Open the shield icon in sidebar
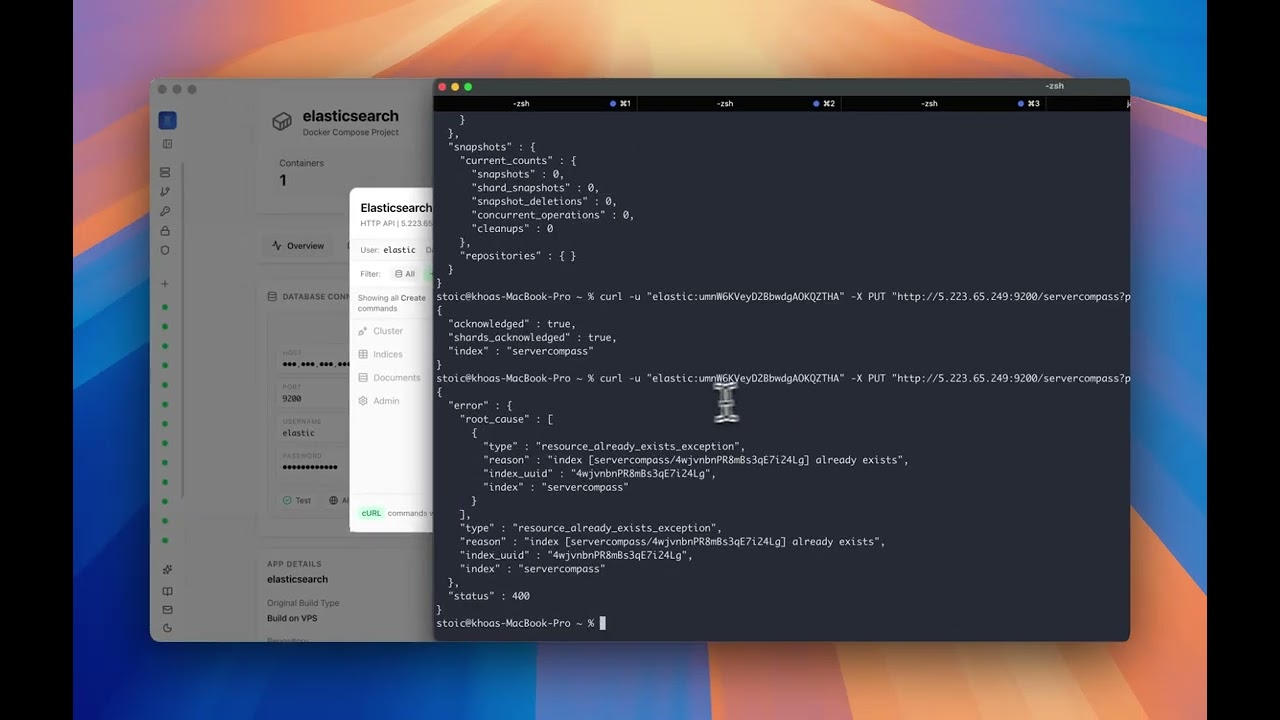The height and width of the screenshot is (720, 1280). point(165,250)
